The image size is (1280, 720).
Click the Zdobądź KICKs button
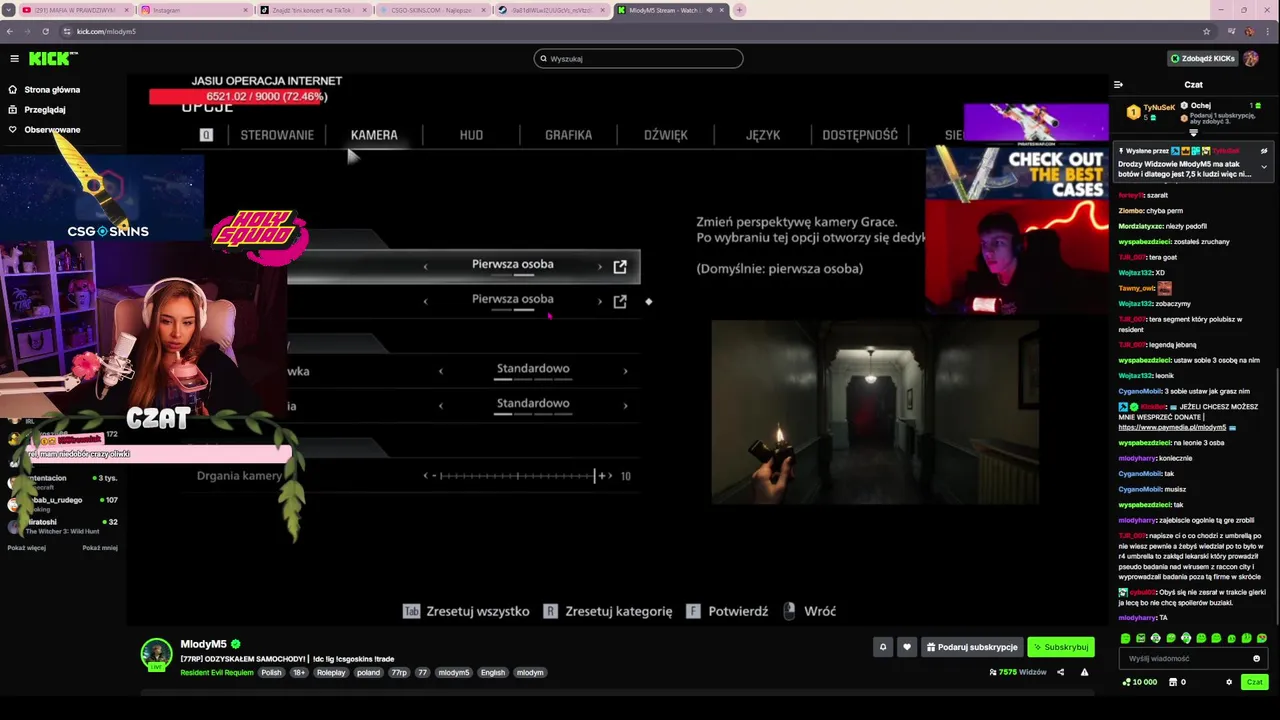point(1203,59)
